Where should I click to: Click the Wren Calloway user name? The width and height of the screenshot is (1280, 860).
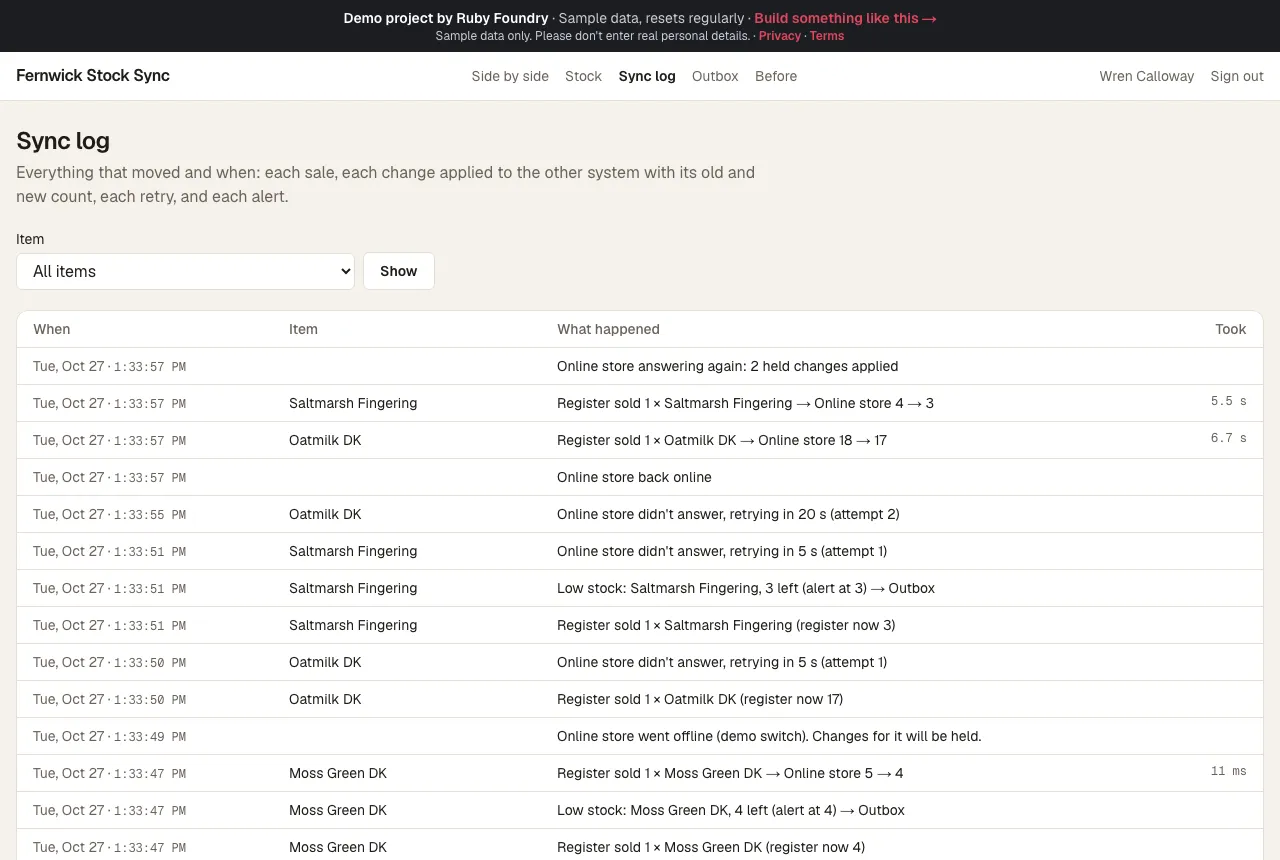pos(1147,76)
